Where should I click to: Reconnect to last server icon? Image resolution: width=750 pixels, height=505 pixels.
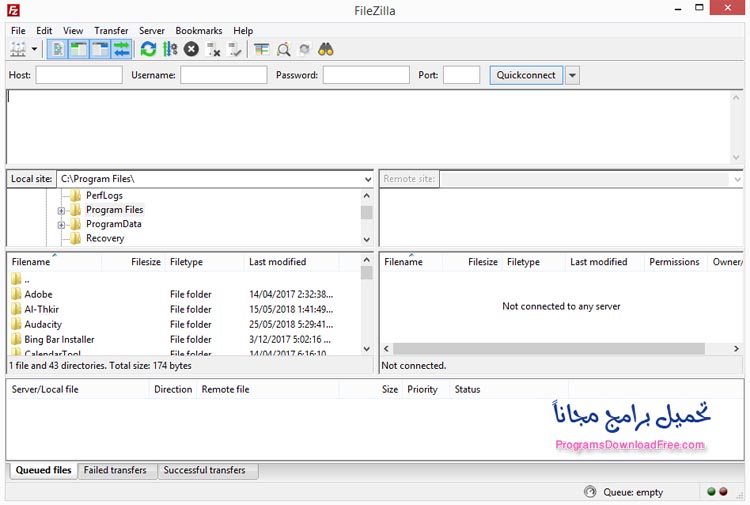pyautogui.click(x=234, y=49)
